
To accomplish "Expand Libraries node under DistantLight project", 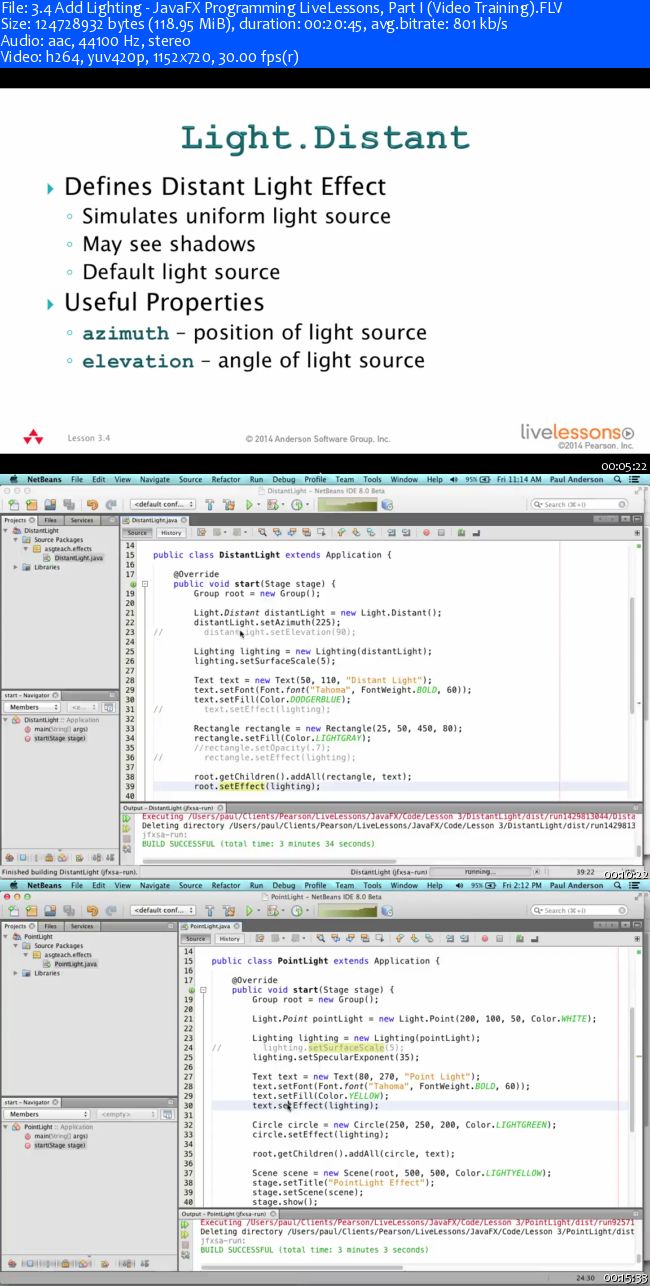I will pyautogui.click(x=17, y=567).
